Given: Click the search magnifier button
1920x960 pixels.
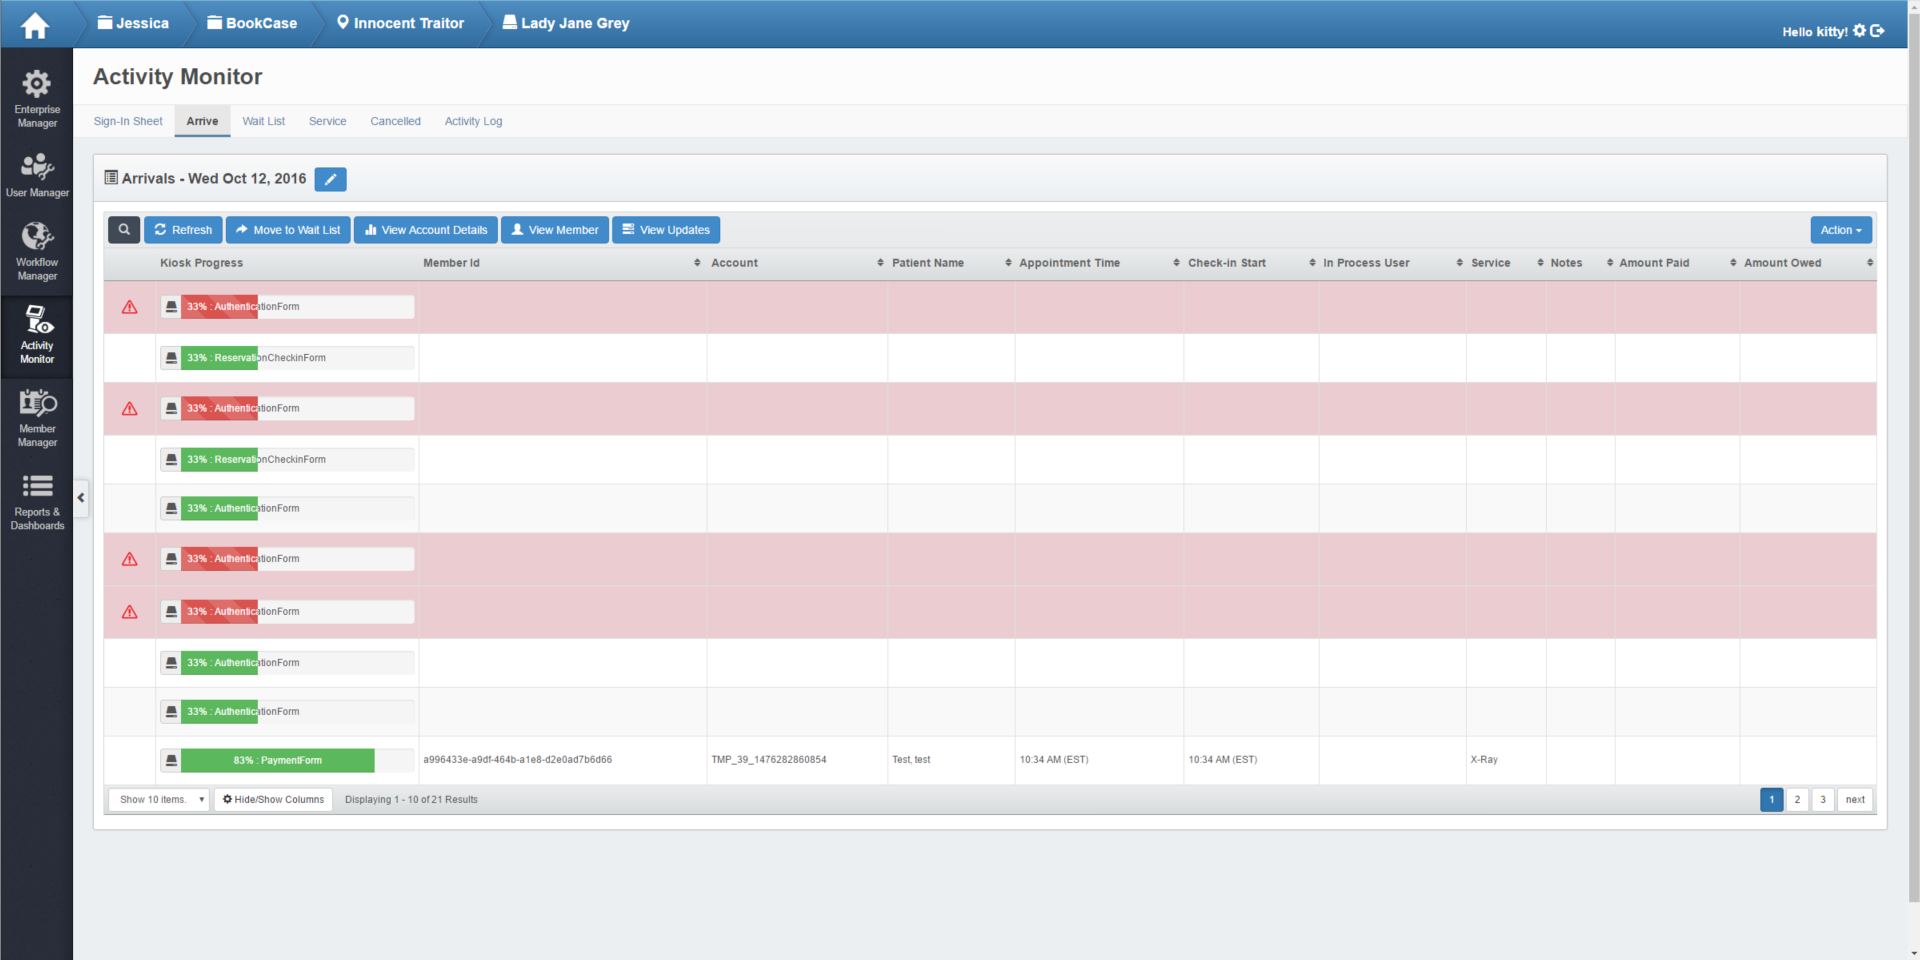Looking at the screenshot, I should (124, 230).
